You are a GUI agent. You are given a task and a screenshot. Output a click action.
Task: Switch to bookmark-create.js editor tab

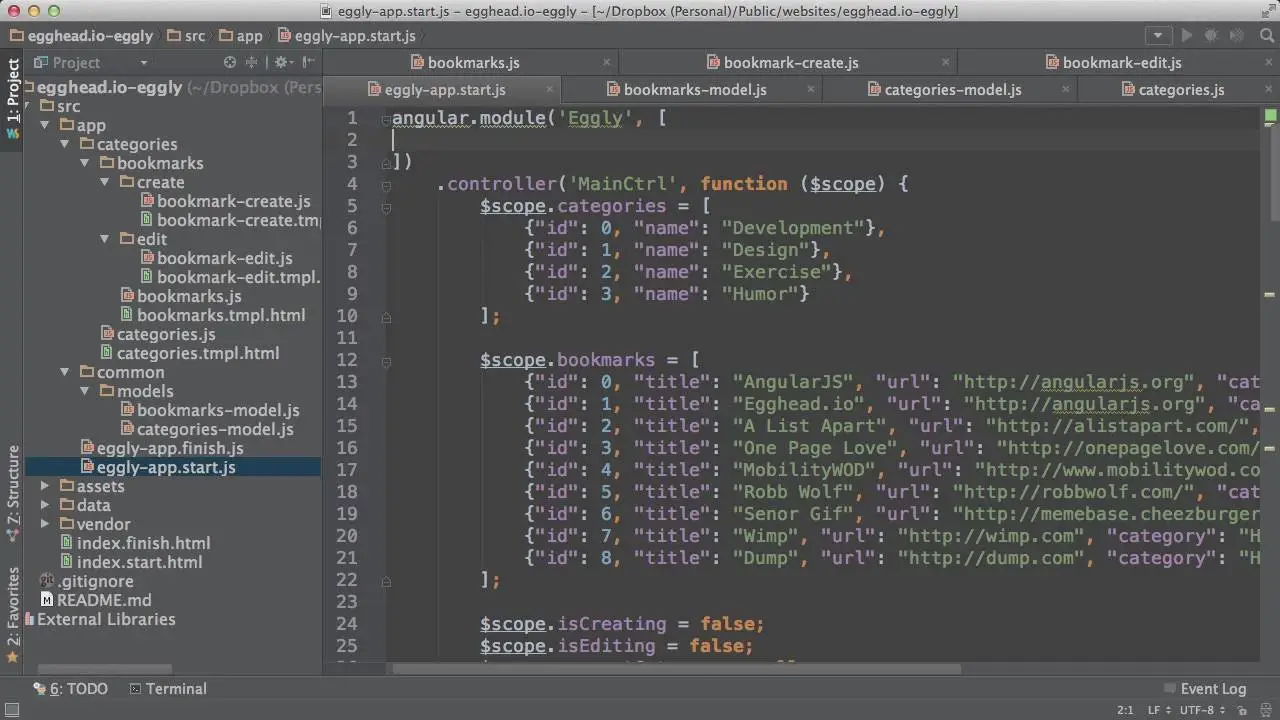click(x=790, y=62)
